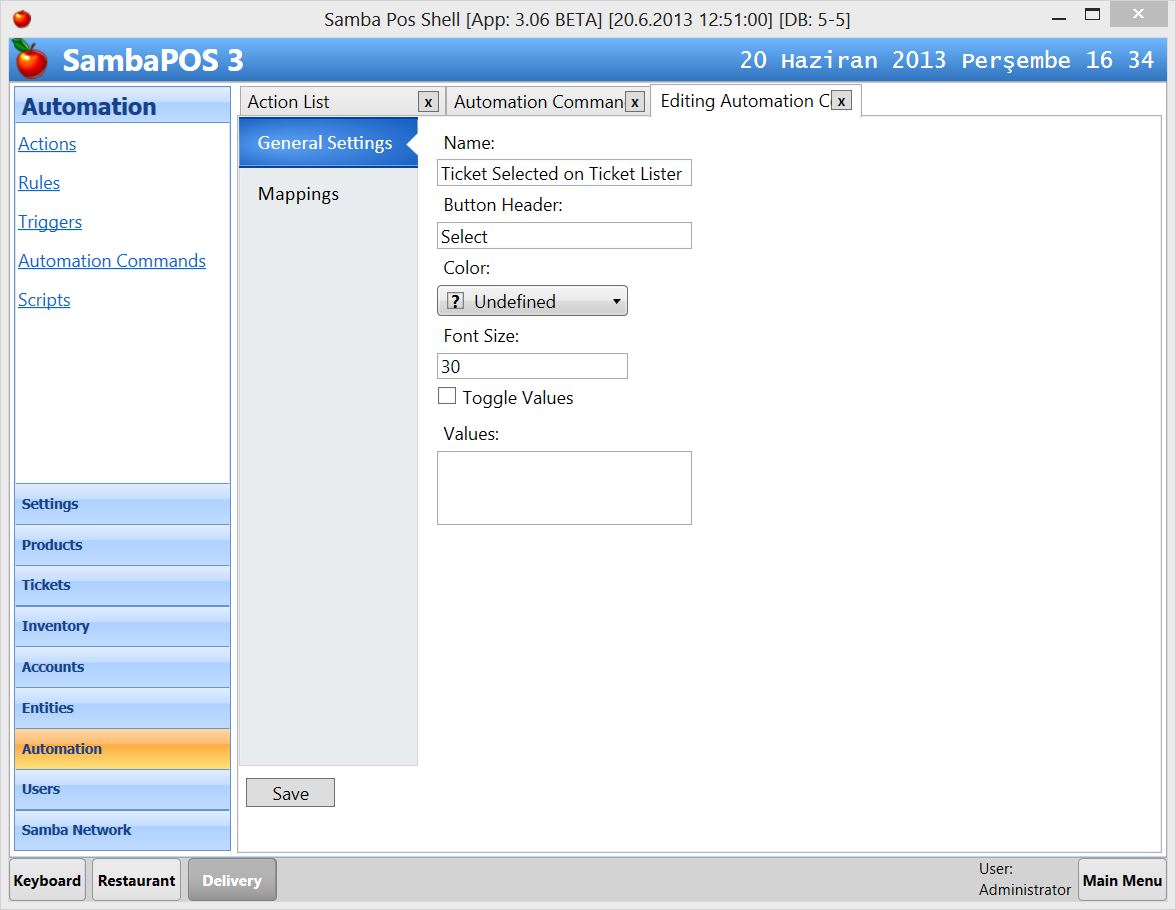Click the SambaPOS apple logo
1176x910 pixels.
[28, 60]
